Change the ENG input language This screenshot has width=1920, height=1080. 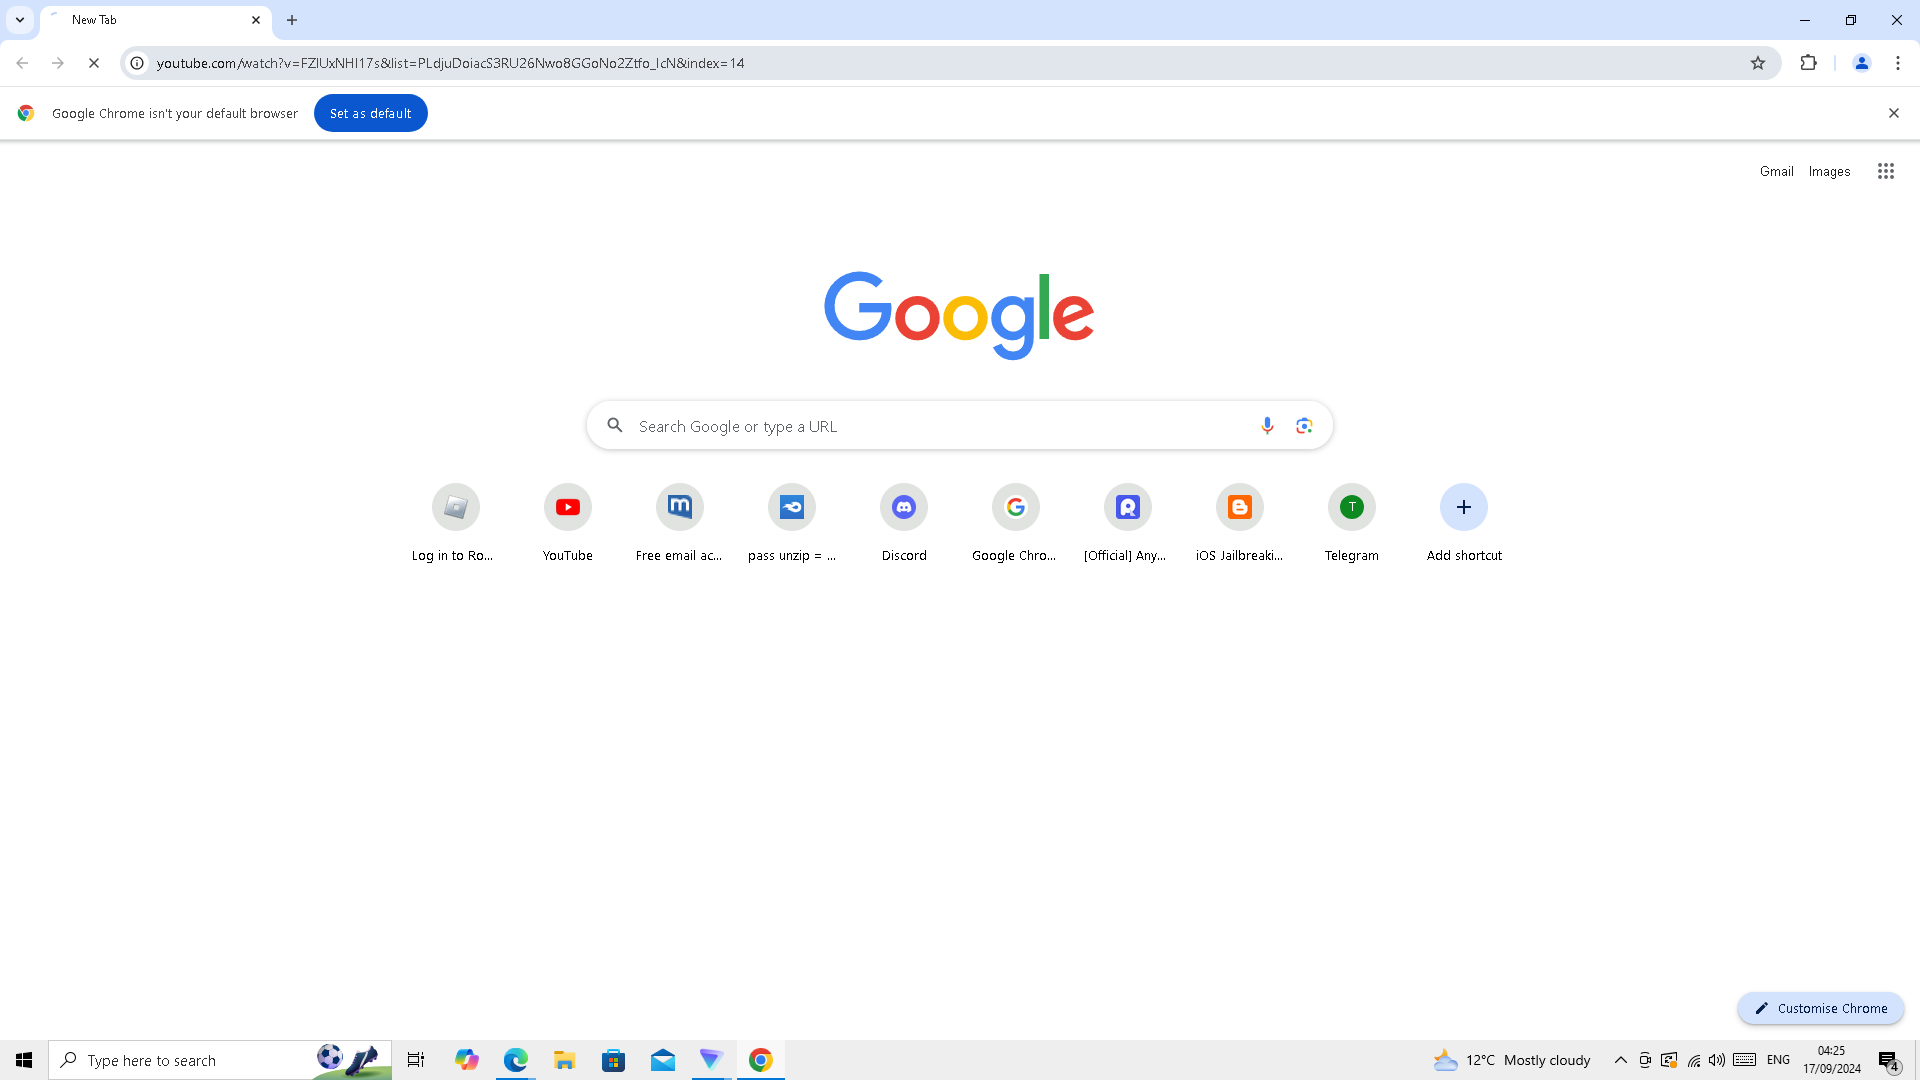click(x=1779, y=1060)
